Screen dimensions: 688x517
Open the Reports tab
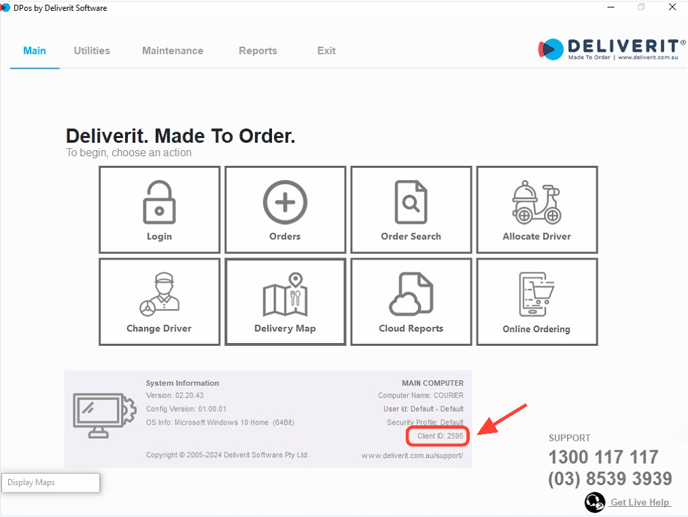click(x=258, y=51)
